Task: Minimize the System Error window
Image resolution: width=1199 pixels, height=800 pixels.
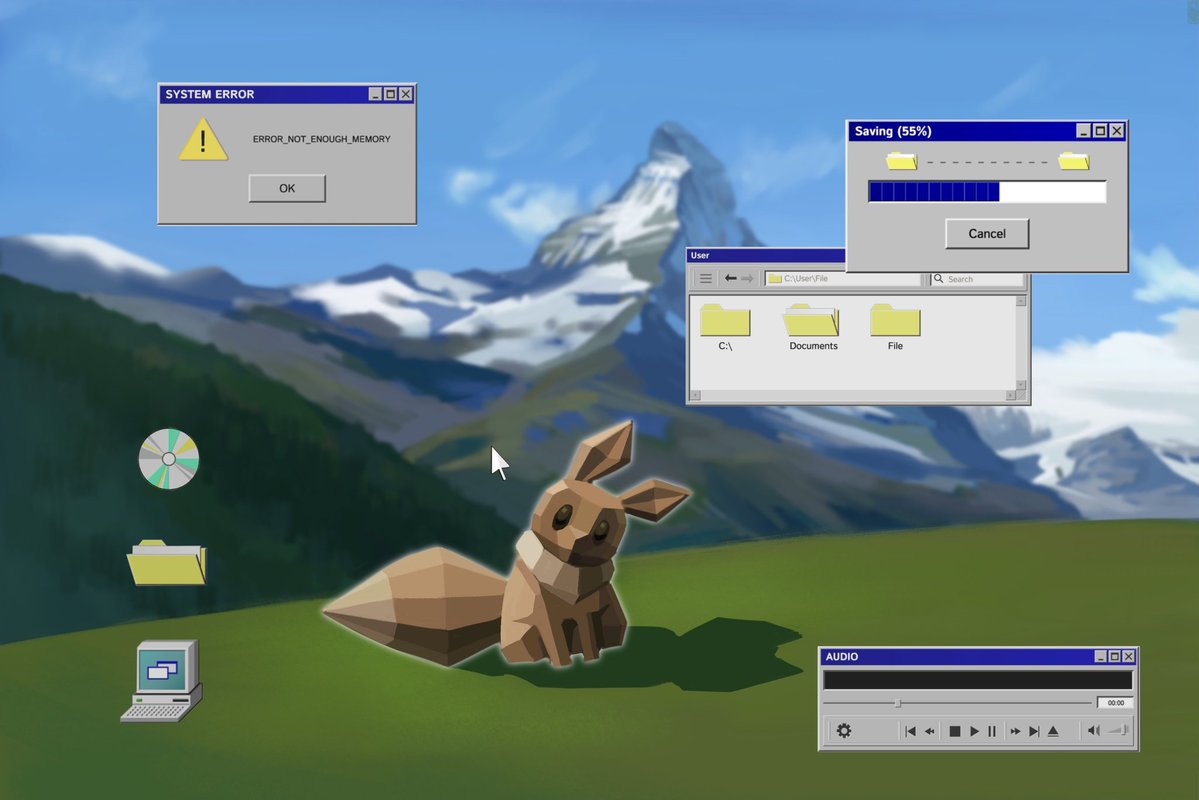Action: 375,94
